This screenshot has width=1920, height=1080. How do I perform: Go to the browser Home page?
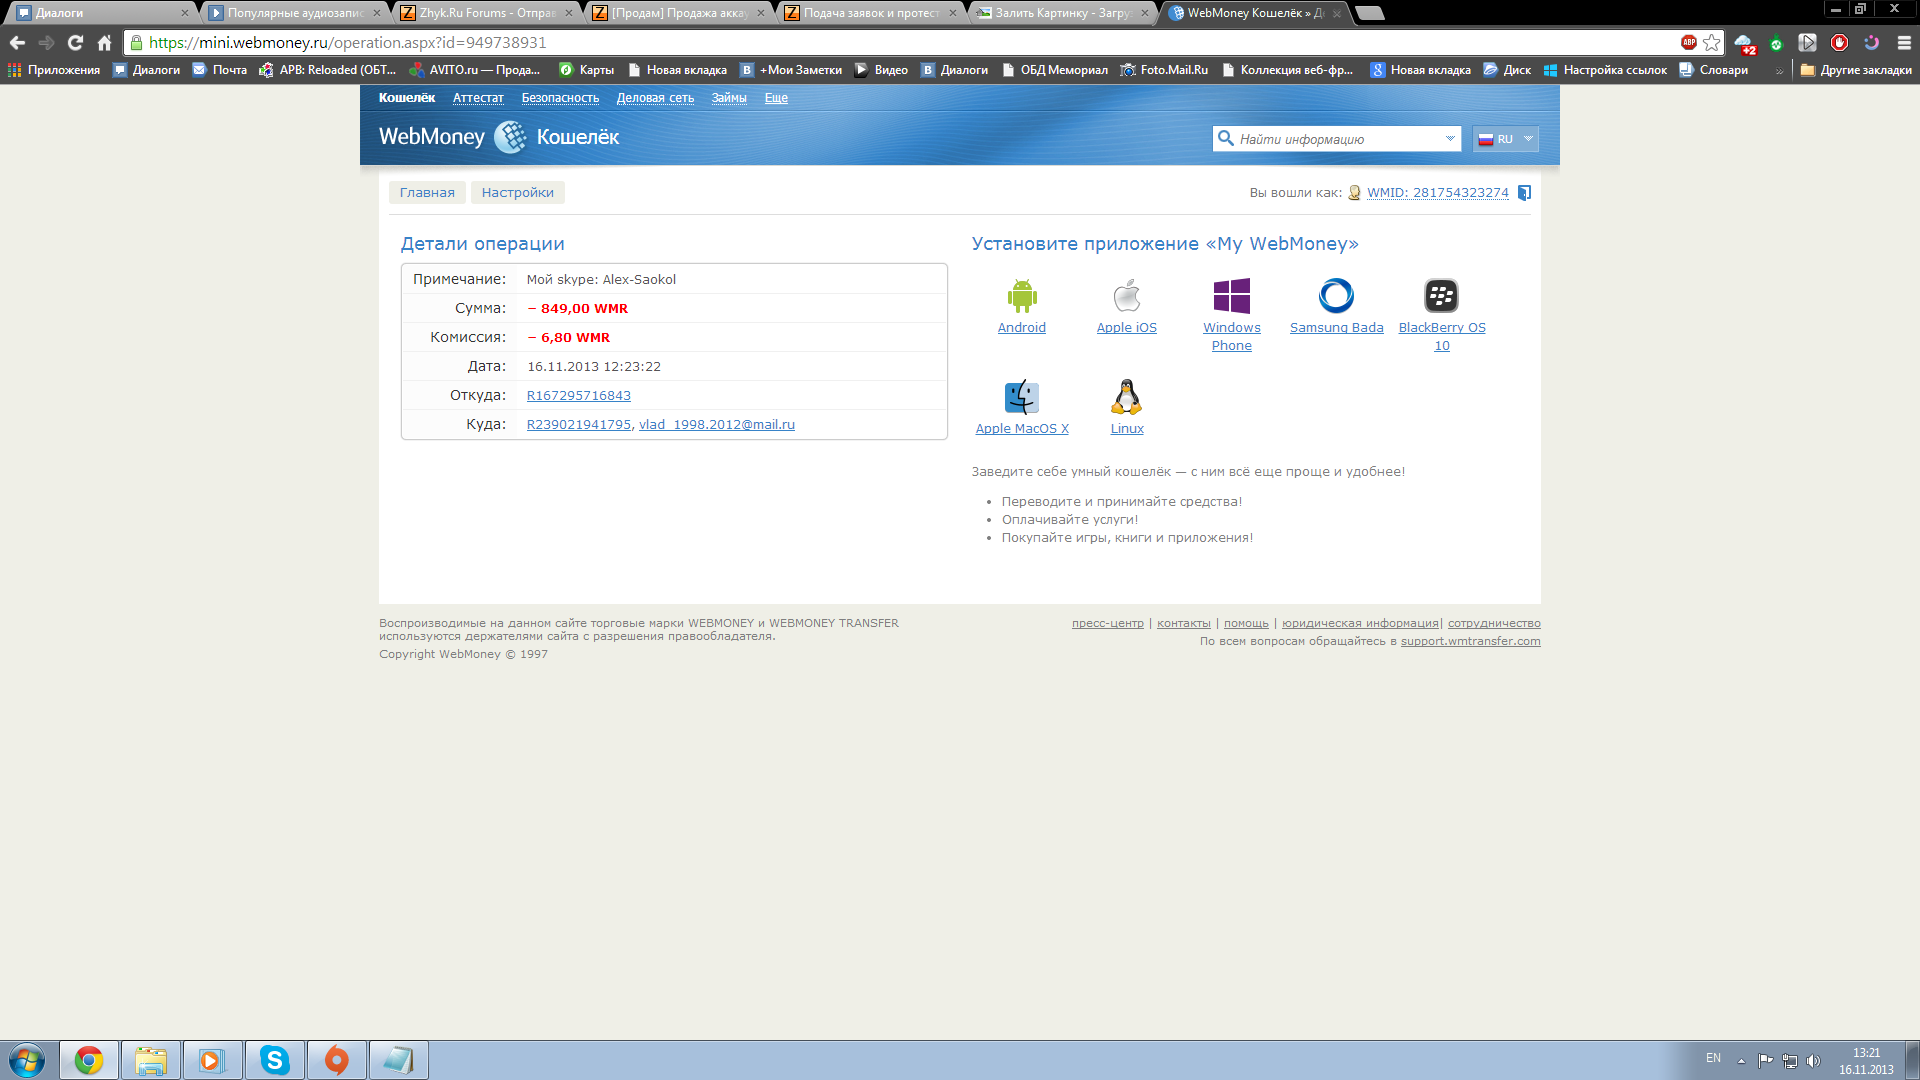click(104, 43)
